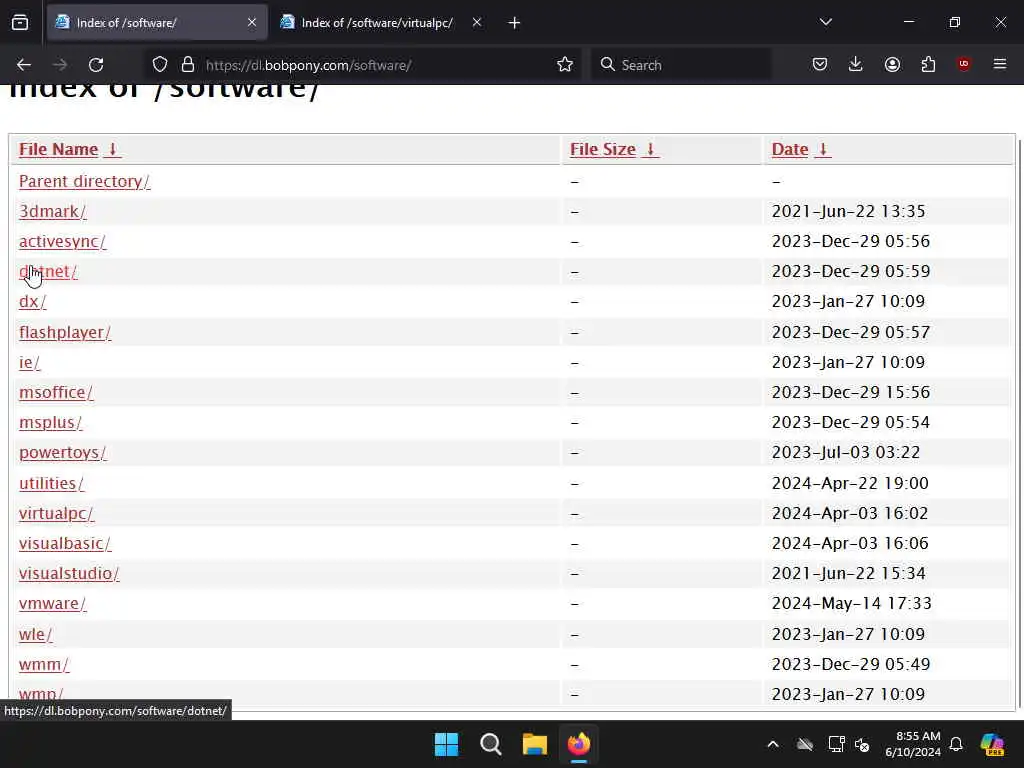Image resolution: width=1024 pixels, height=768 pixels.
Task: Open the list all tabs dropdown
Action: (825, 22)
